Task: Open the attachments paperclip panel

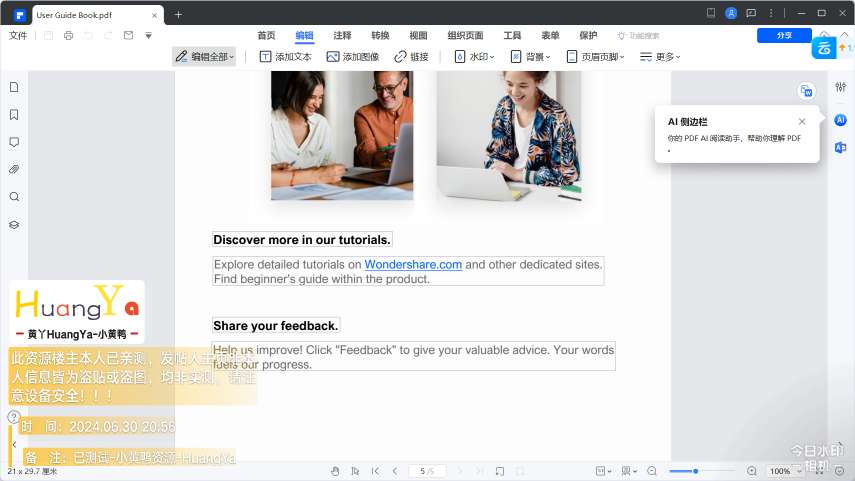Action: tap(14, 169)
